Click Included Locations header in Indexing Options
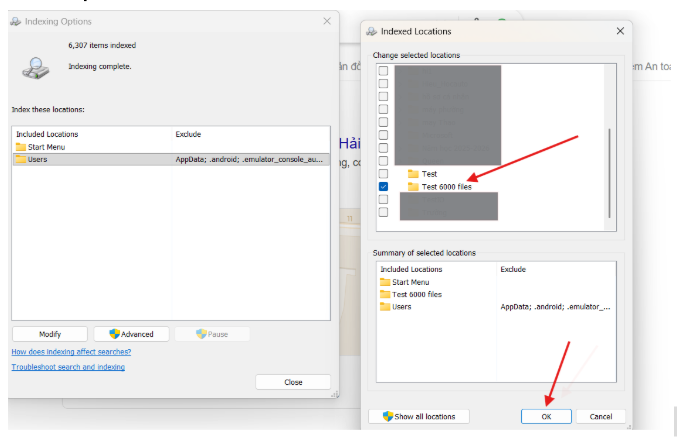 coord(47,134)
